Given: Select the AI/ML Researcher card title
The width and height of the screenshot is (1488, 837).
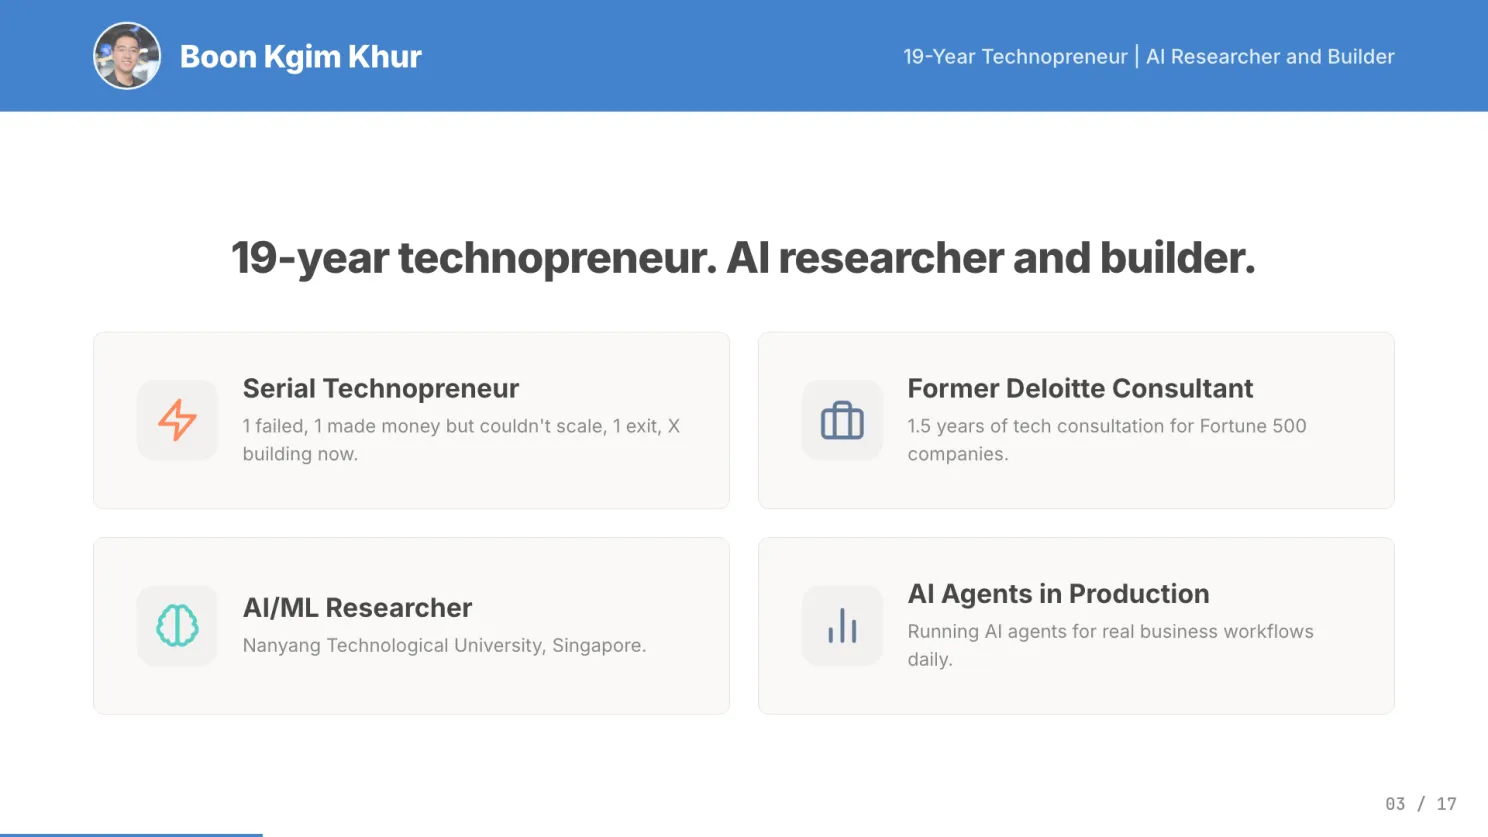Looking at the screenshot, I should tap(357, 608).
